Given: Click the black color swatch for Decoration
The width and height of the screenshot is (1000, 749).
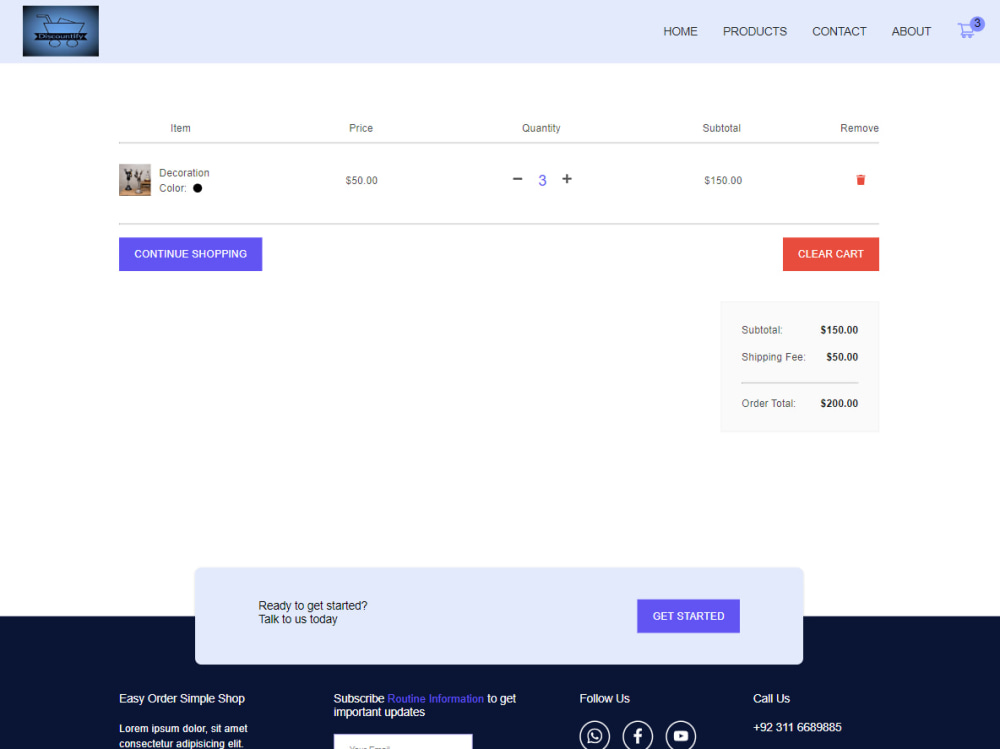Looking at the screenshot, I should point(198,188).
